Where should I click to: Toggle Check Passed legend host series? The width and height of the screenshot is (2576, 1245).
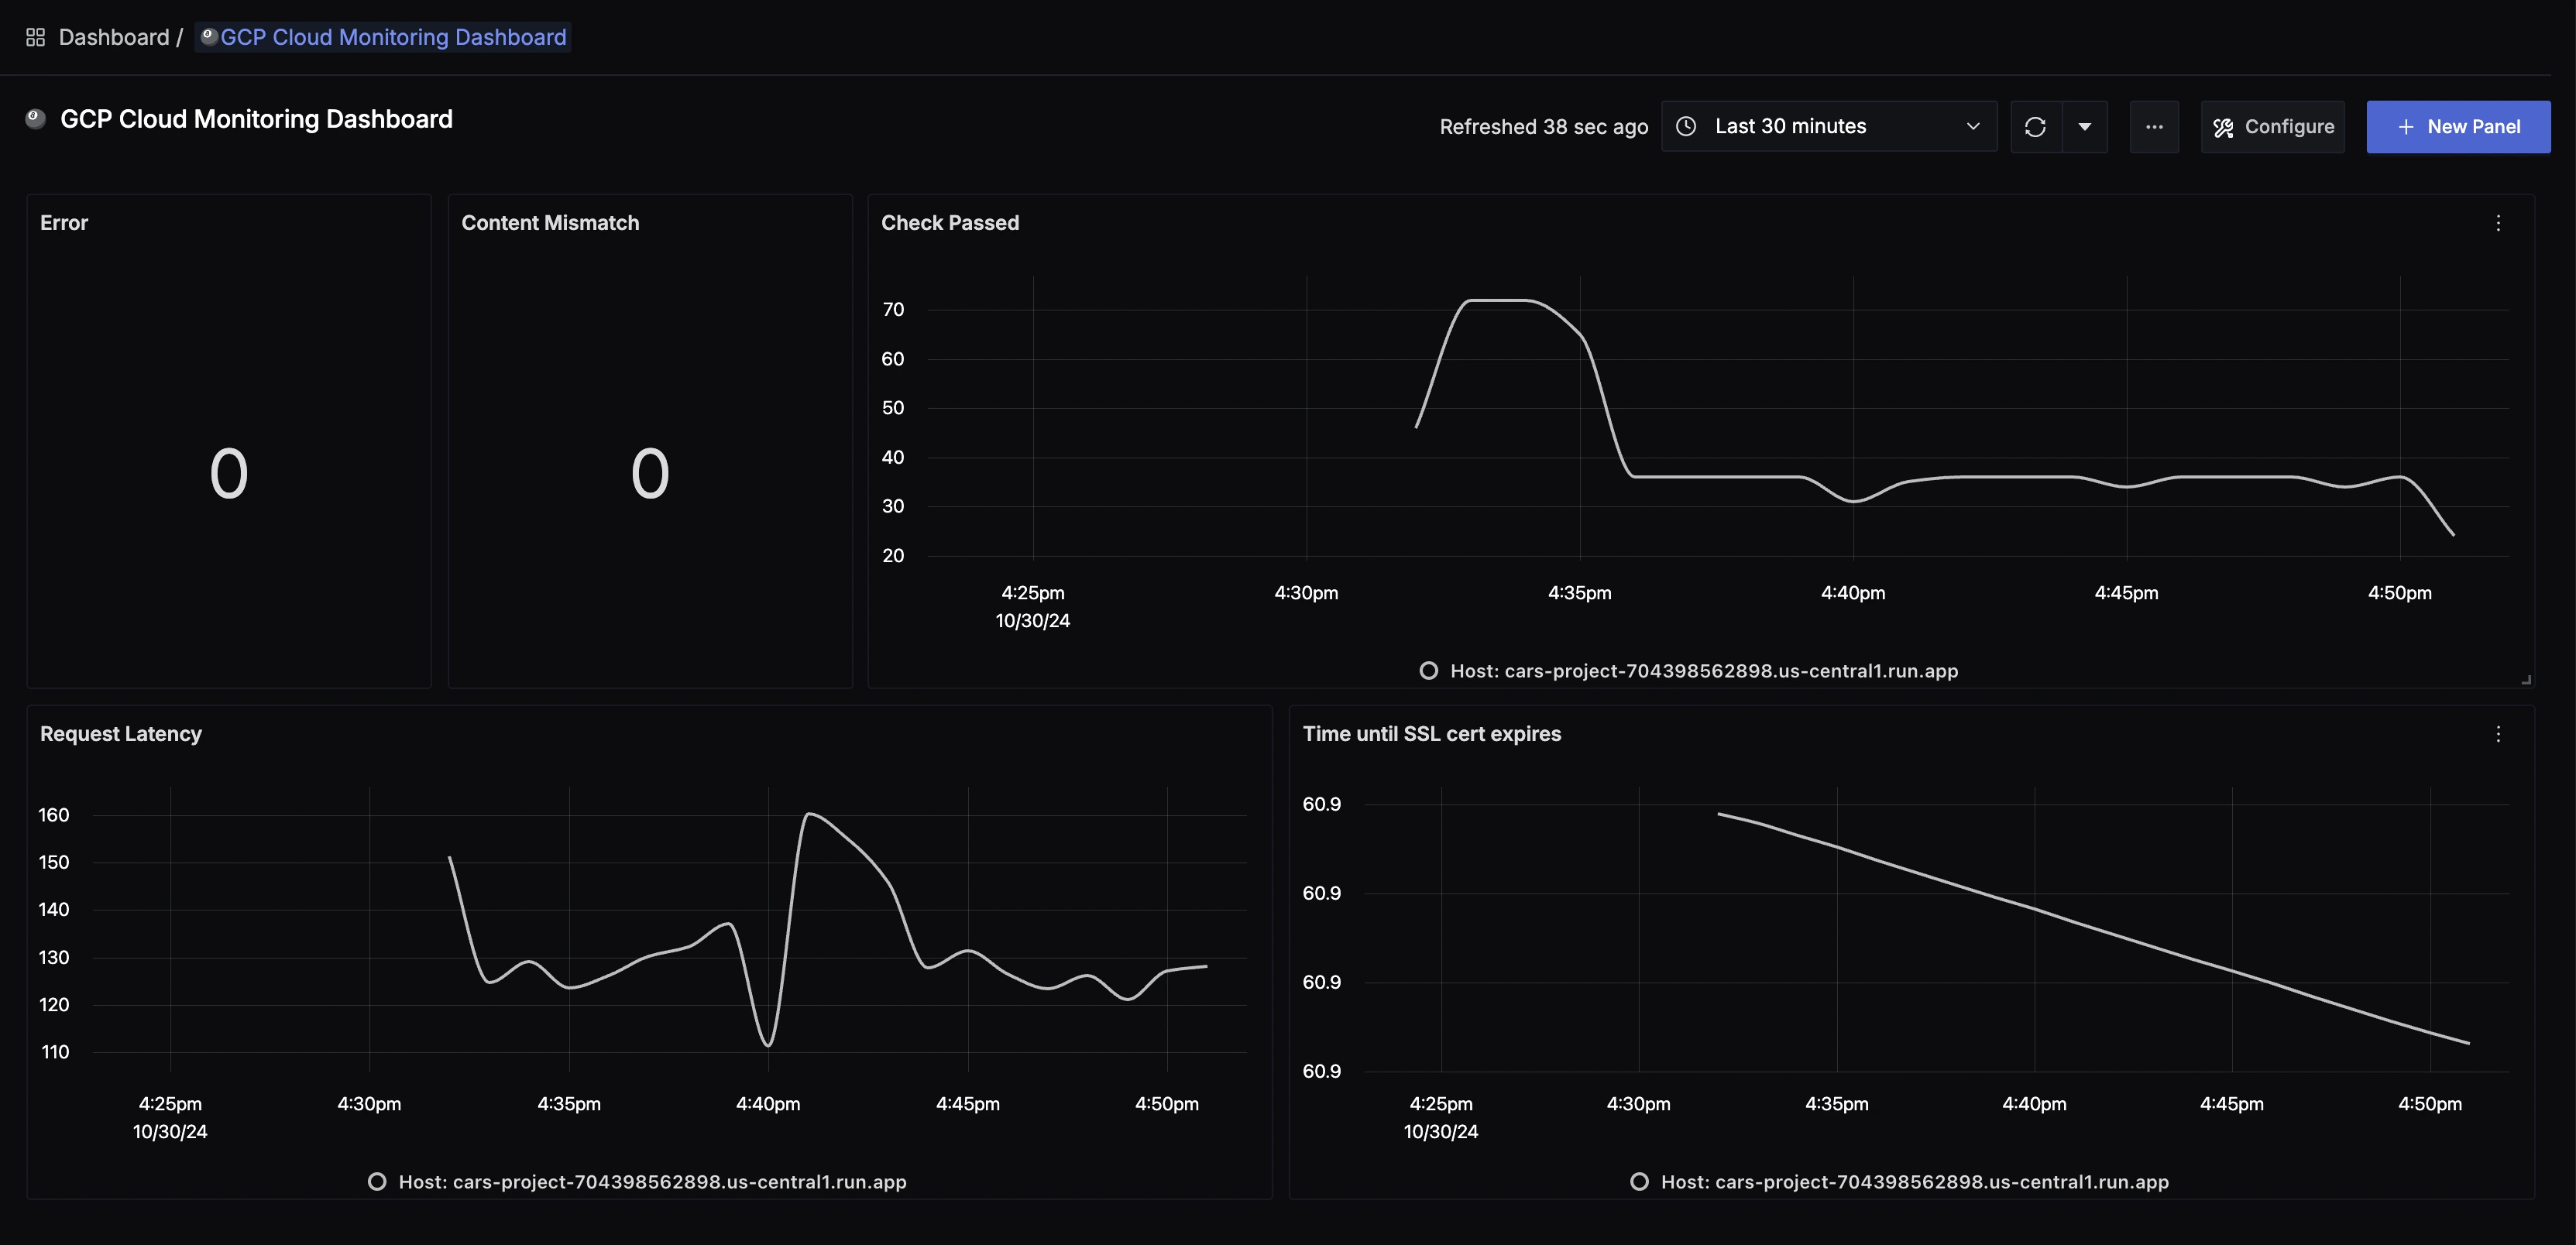1689,671
